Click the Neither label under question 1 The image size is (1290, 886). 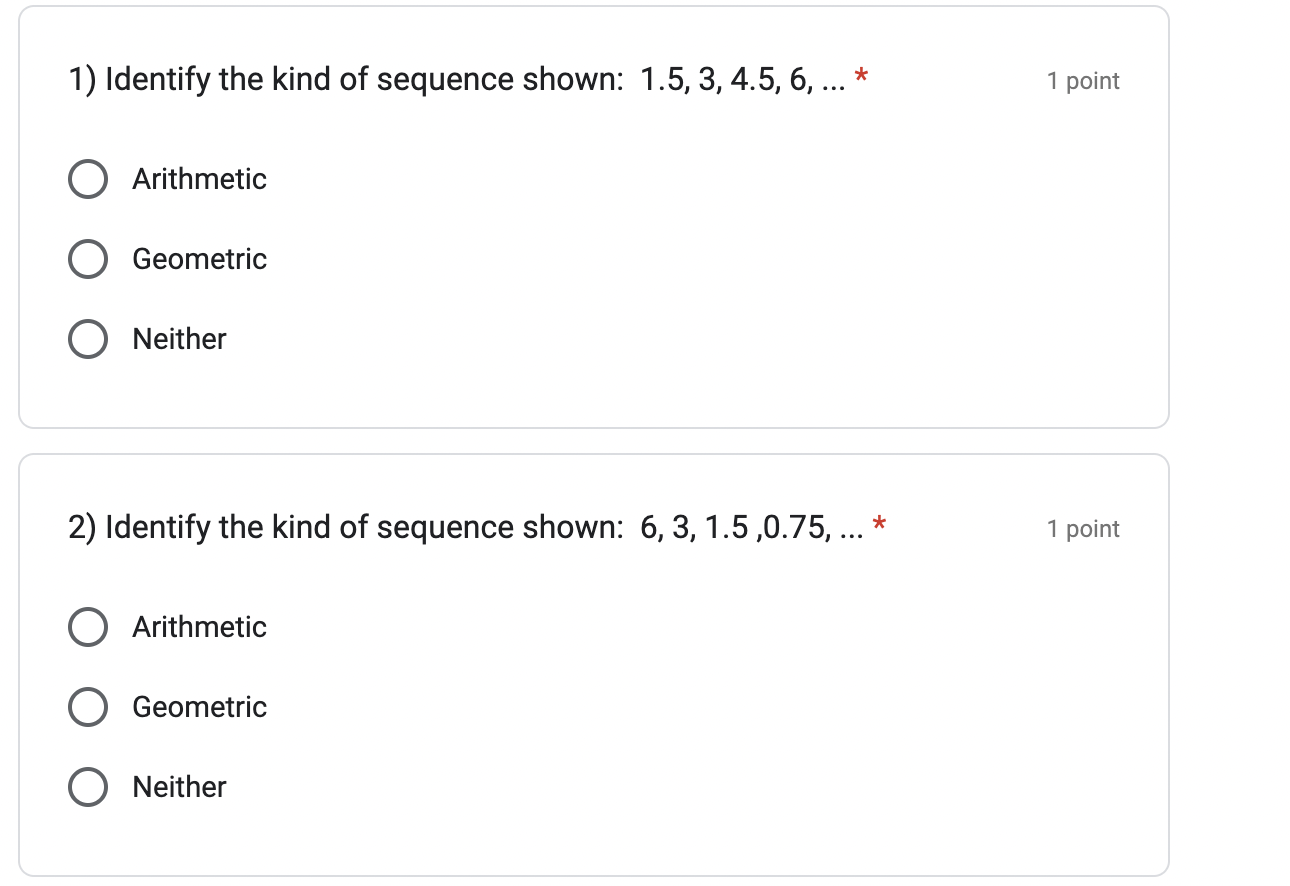[x=178, y=339]
